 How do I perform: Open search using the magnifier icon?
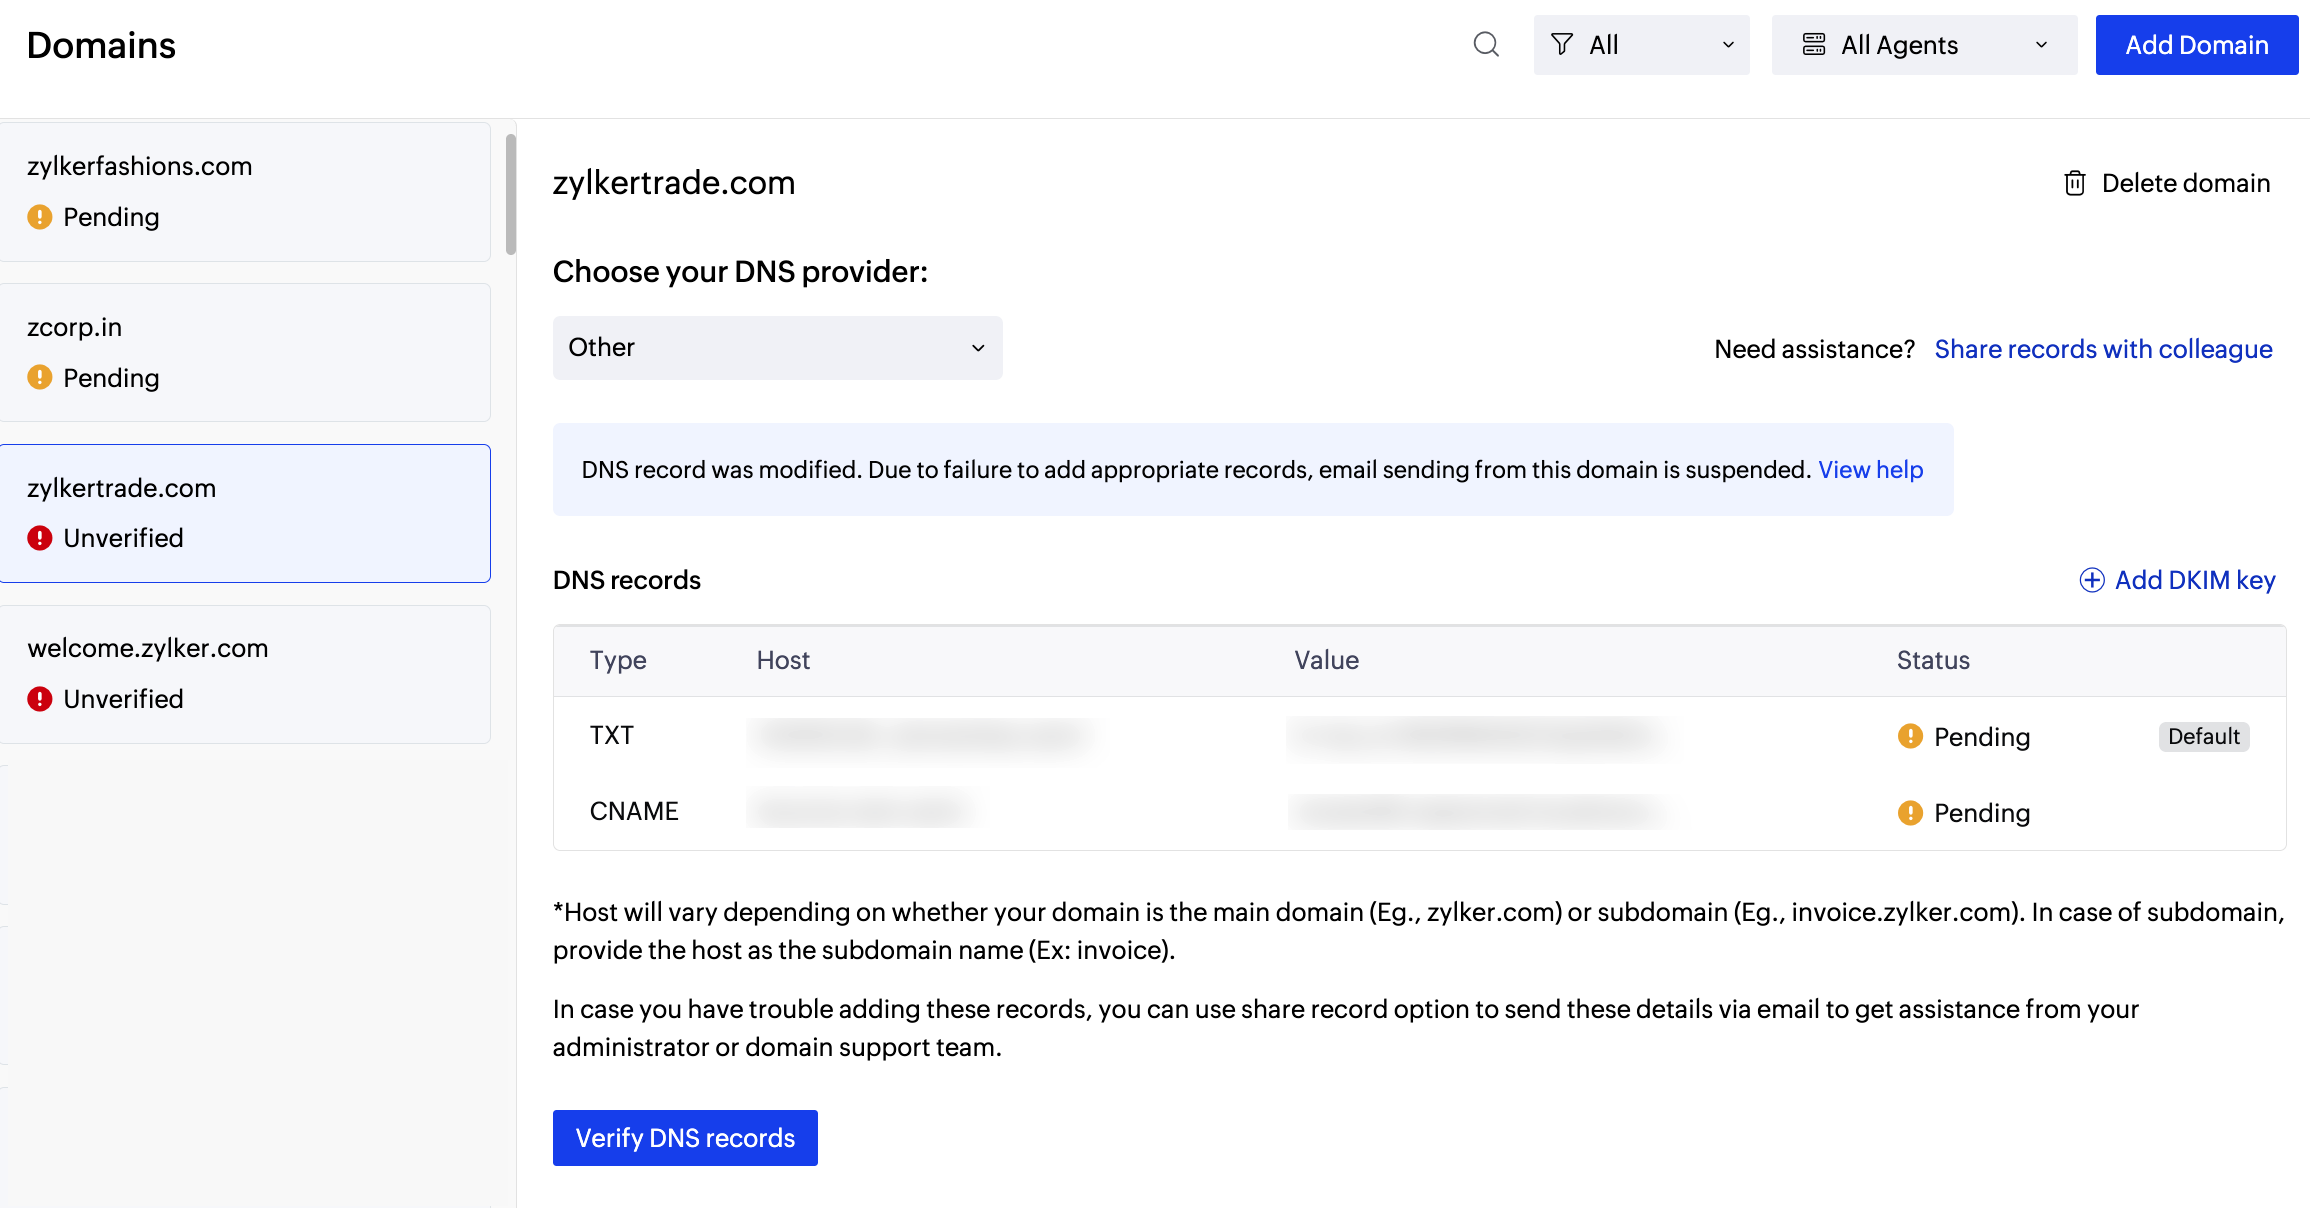[x=1486, y=45]
